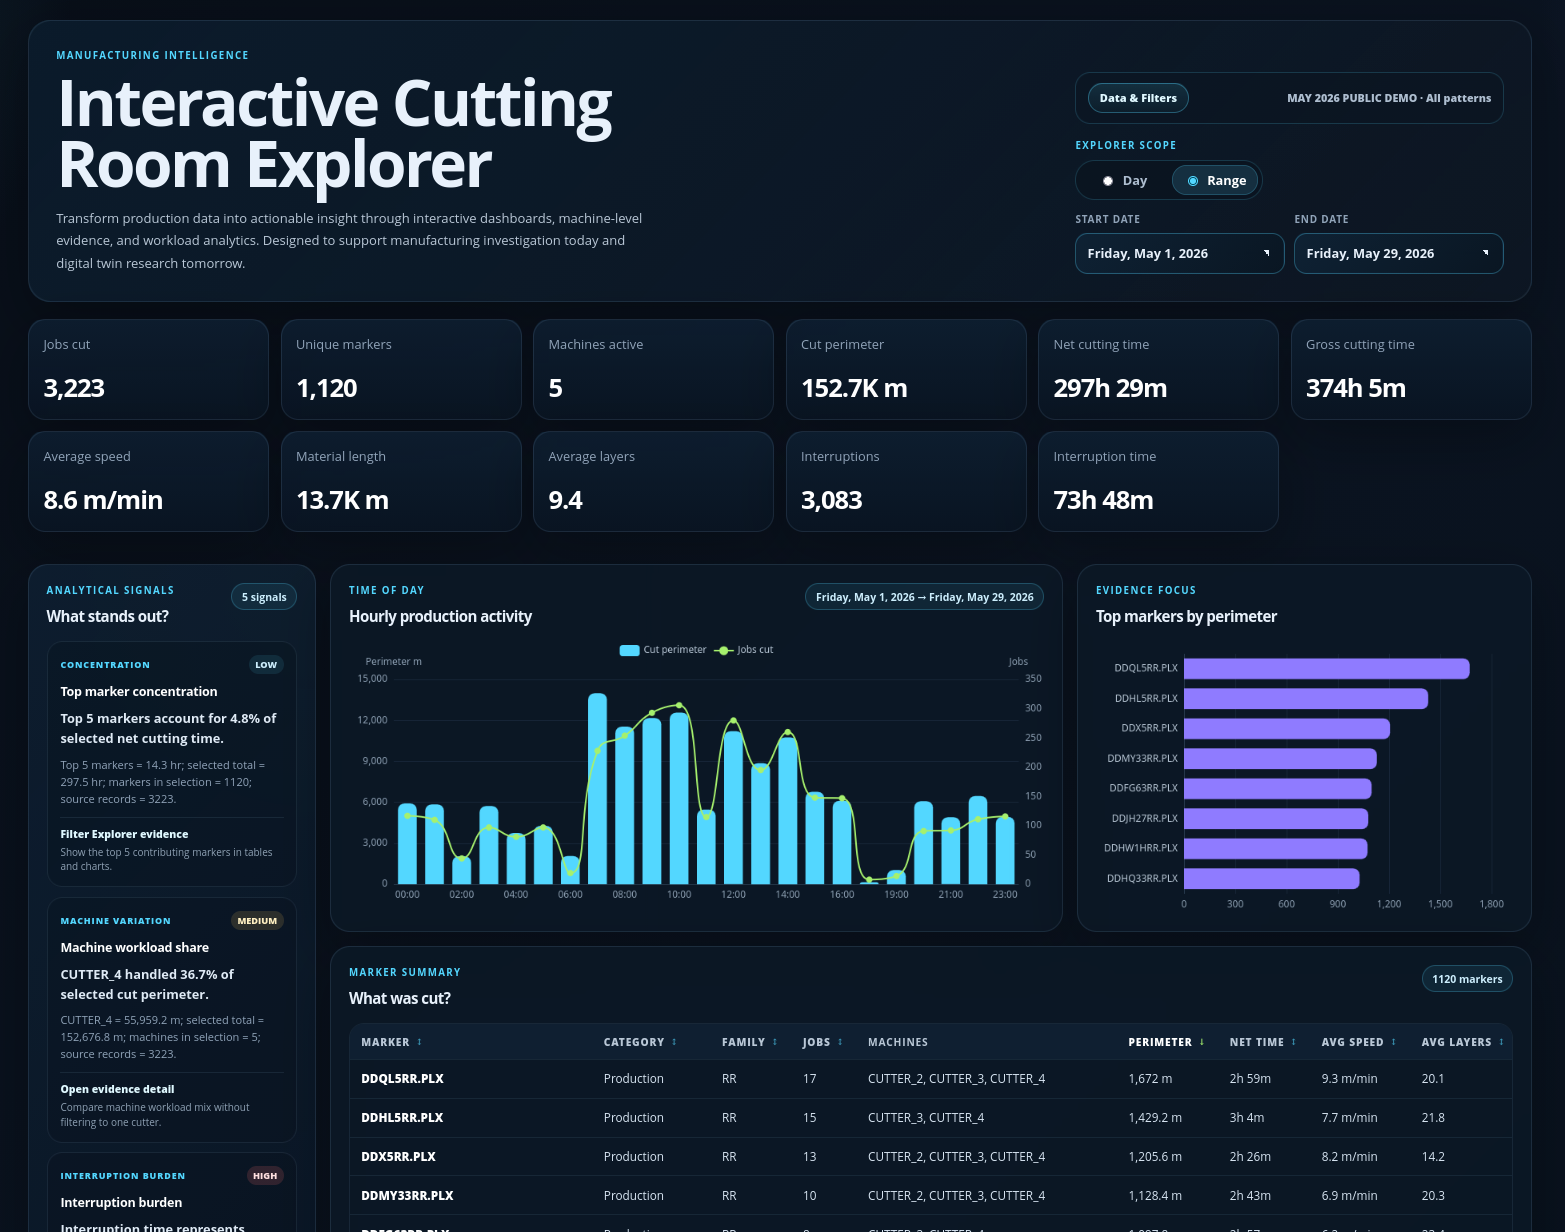Click the 1,672 m perimeter cell
Viewport: 1565px width, 1232px height.
click(x=1150, y=1079)
